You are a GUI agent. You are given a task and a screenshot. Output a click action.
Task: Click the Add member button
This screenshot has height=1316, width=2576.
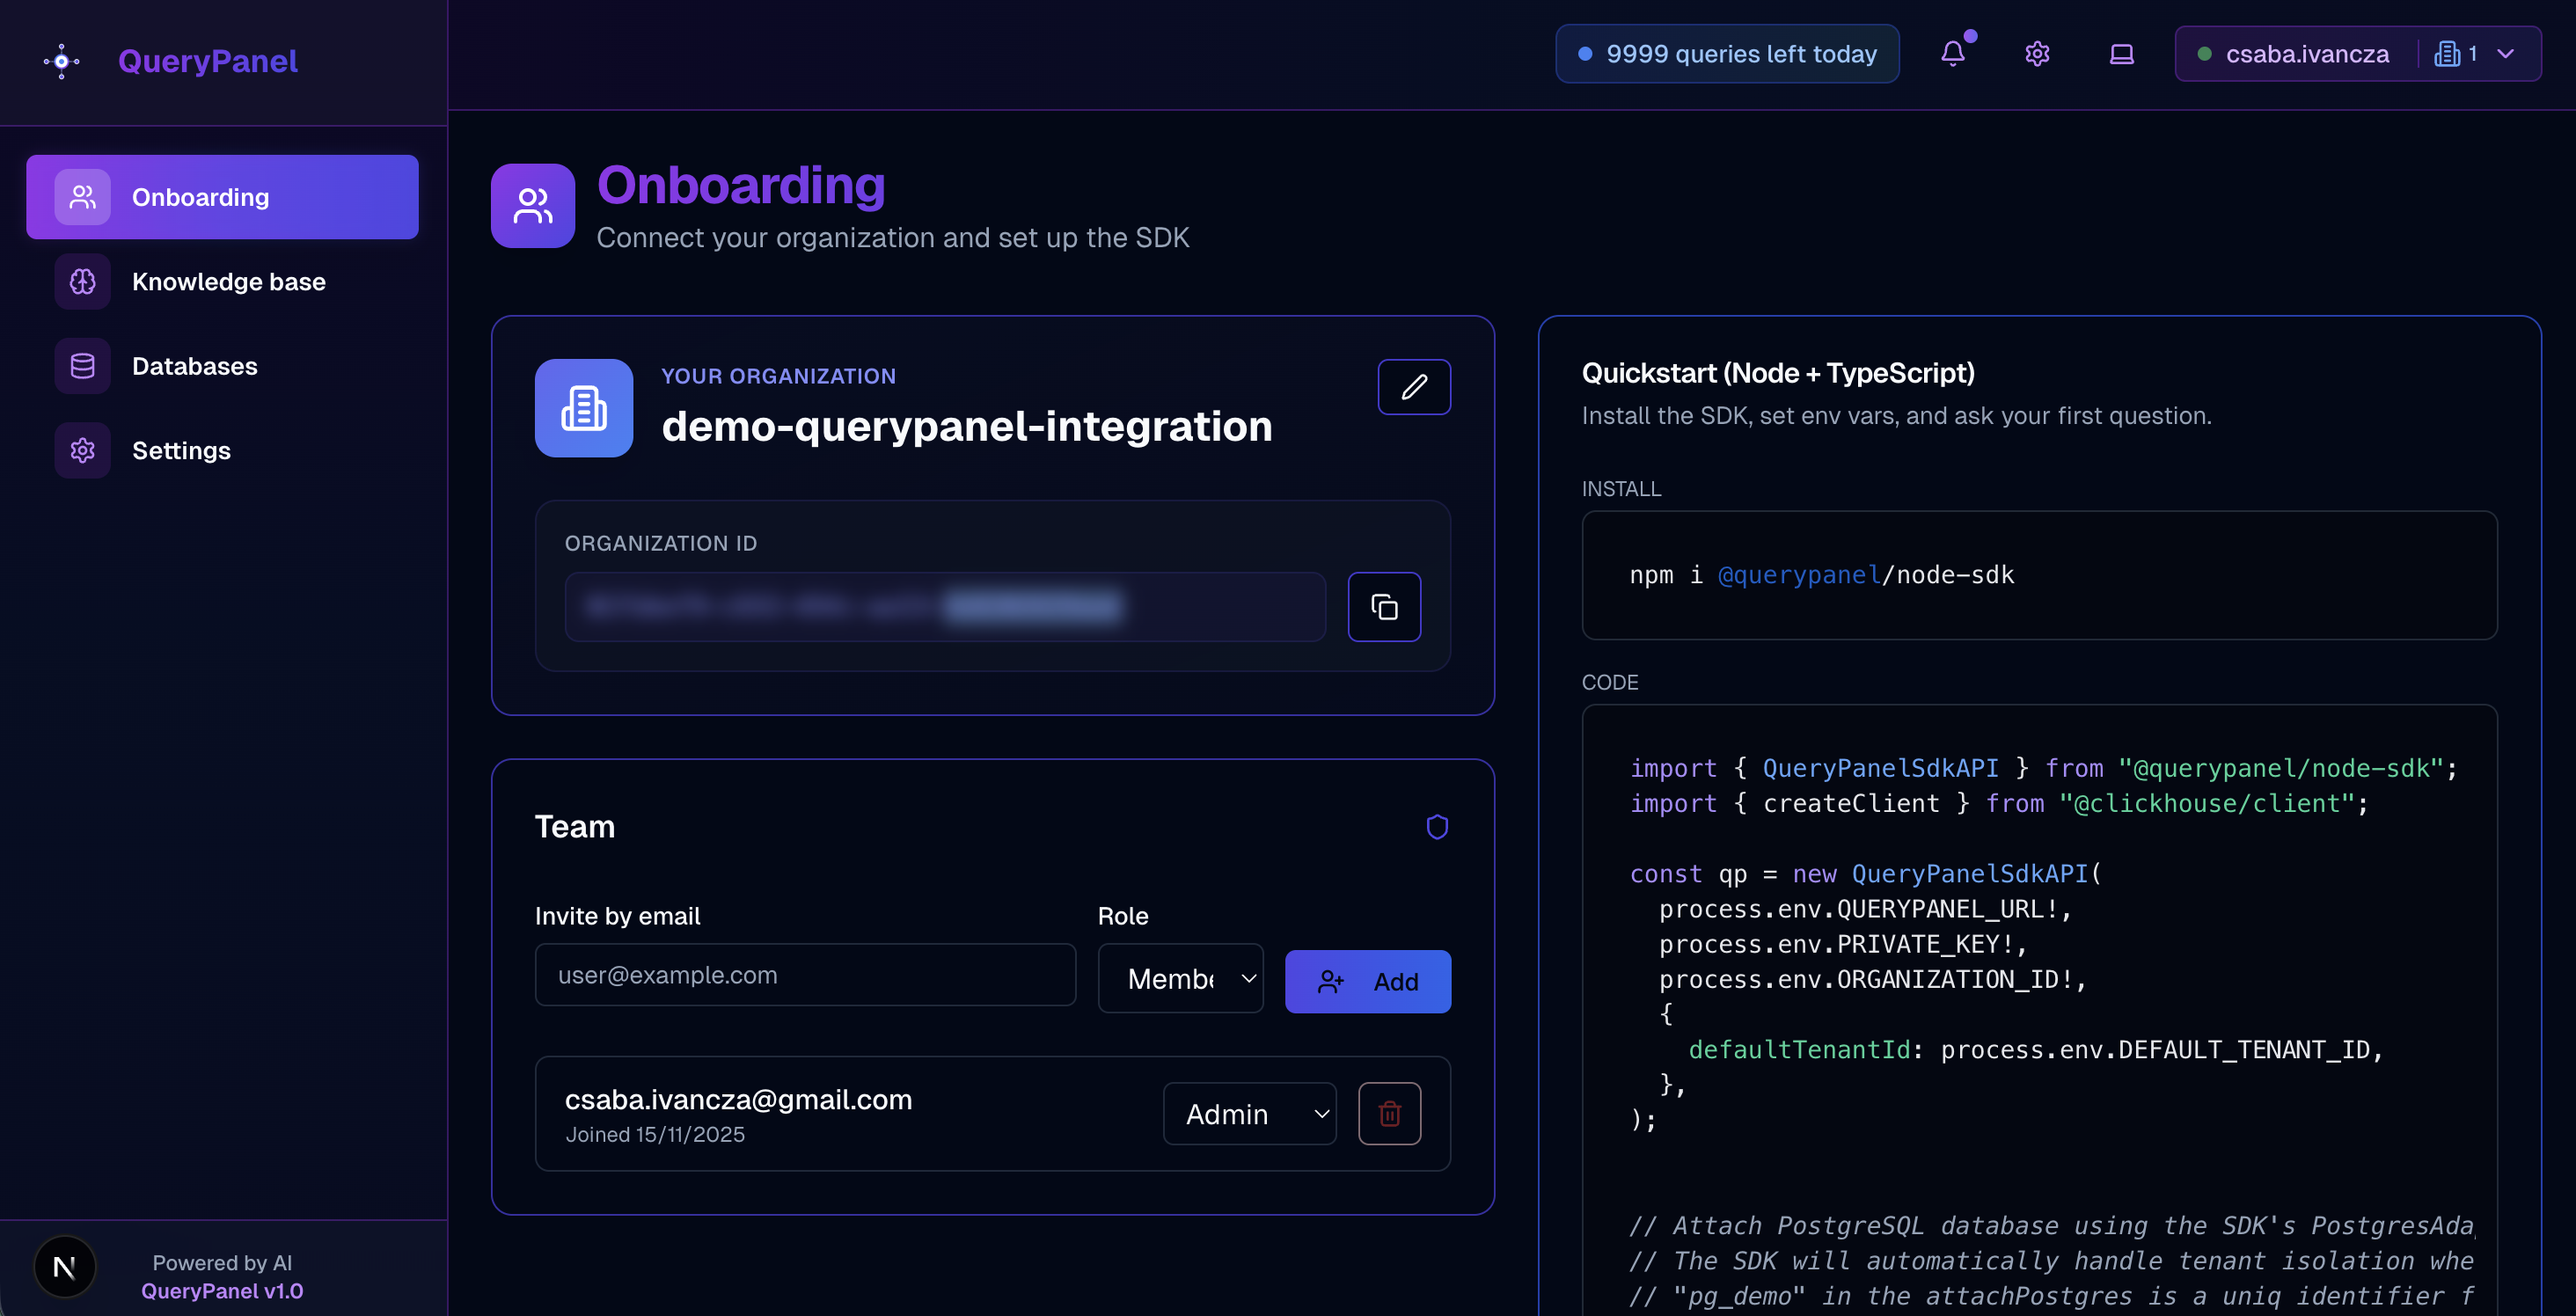click(x=1367, y=982)
